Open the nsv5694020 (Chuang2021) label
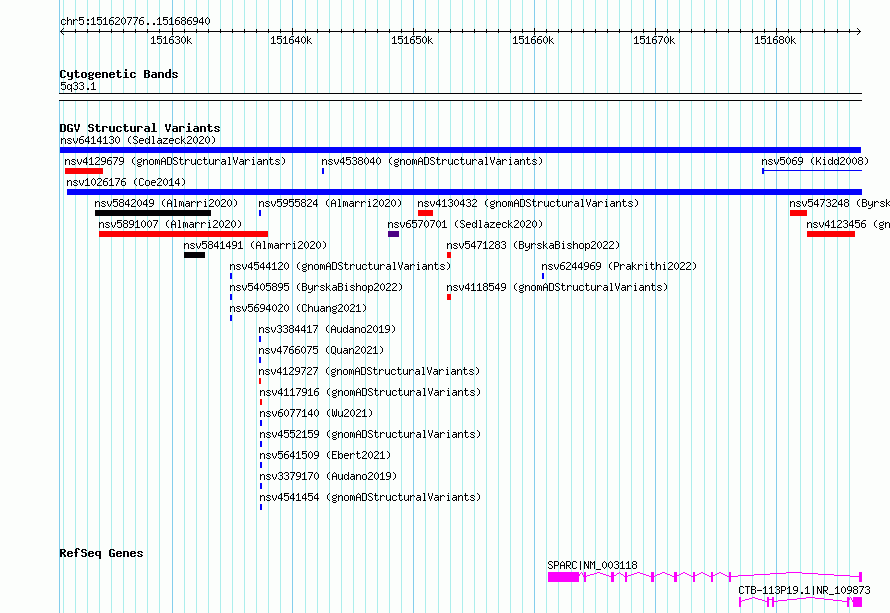The height and width of the screenshot is (613, 890). coord(299,308)
